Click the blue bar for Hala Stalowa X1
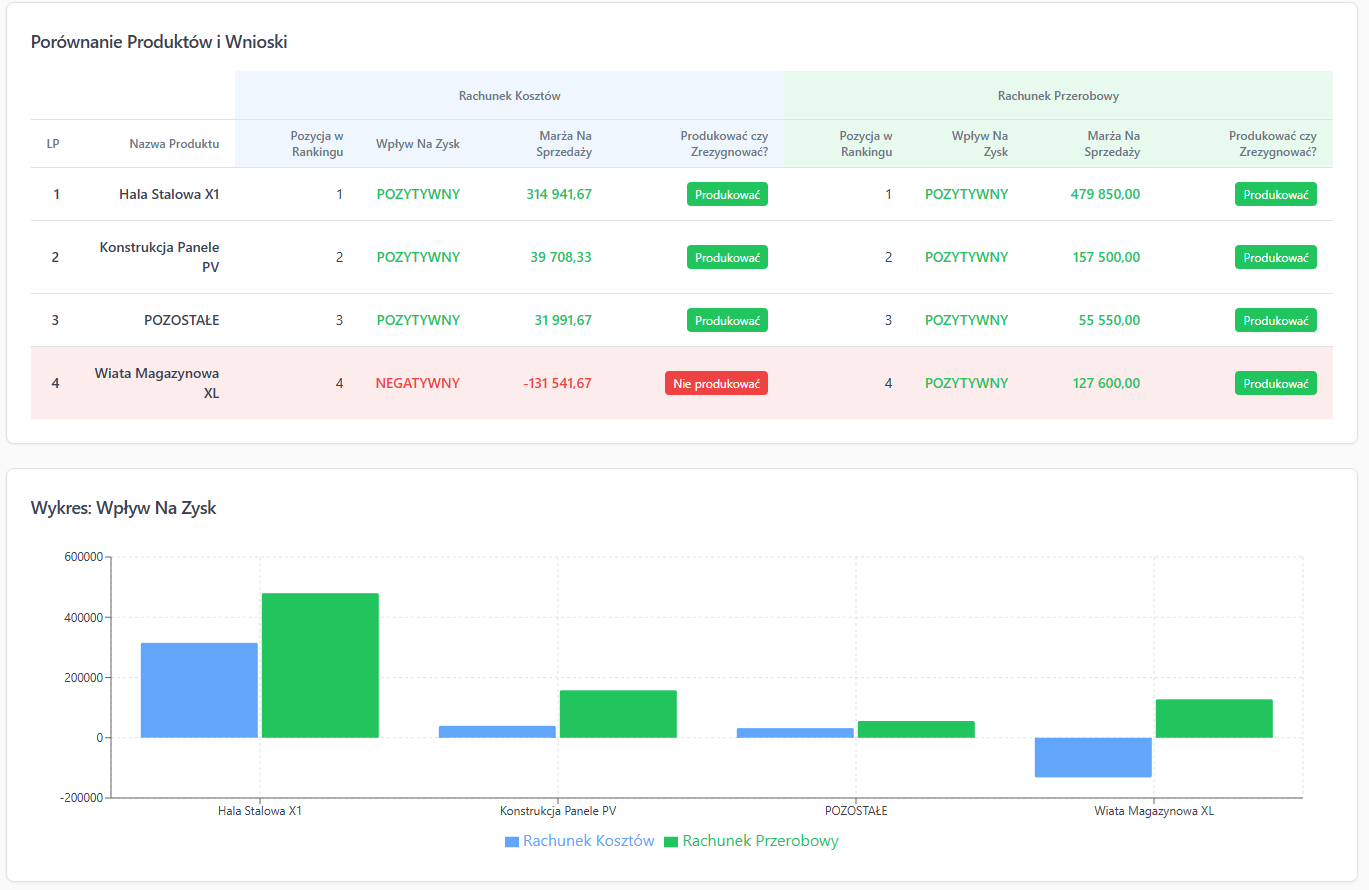Viewport: 1369px width, 890px height. (x=199, y=690)
